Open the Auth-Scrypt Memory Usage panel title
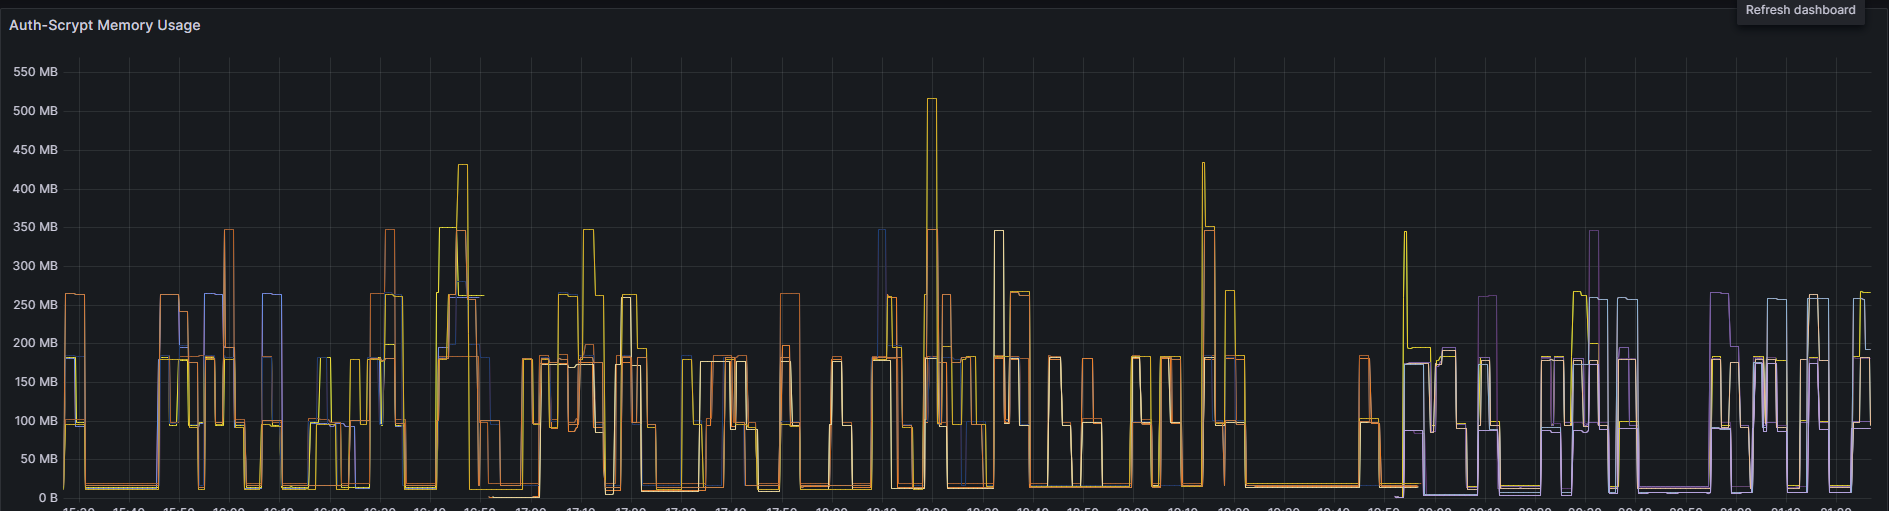1889x511 pixels. point(104,25)
